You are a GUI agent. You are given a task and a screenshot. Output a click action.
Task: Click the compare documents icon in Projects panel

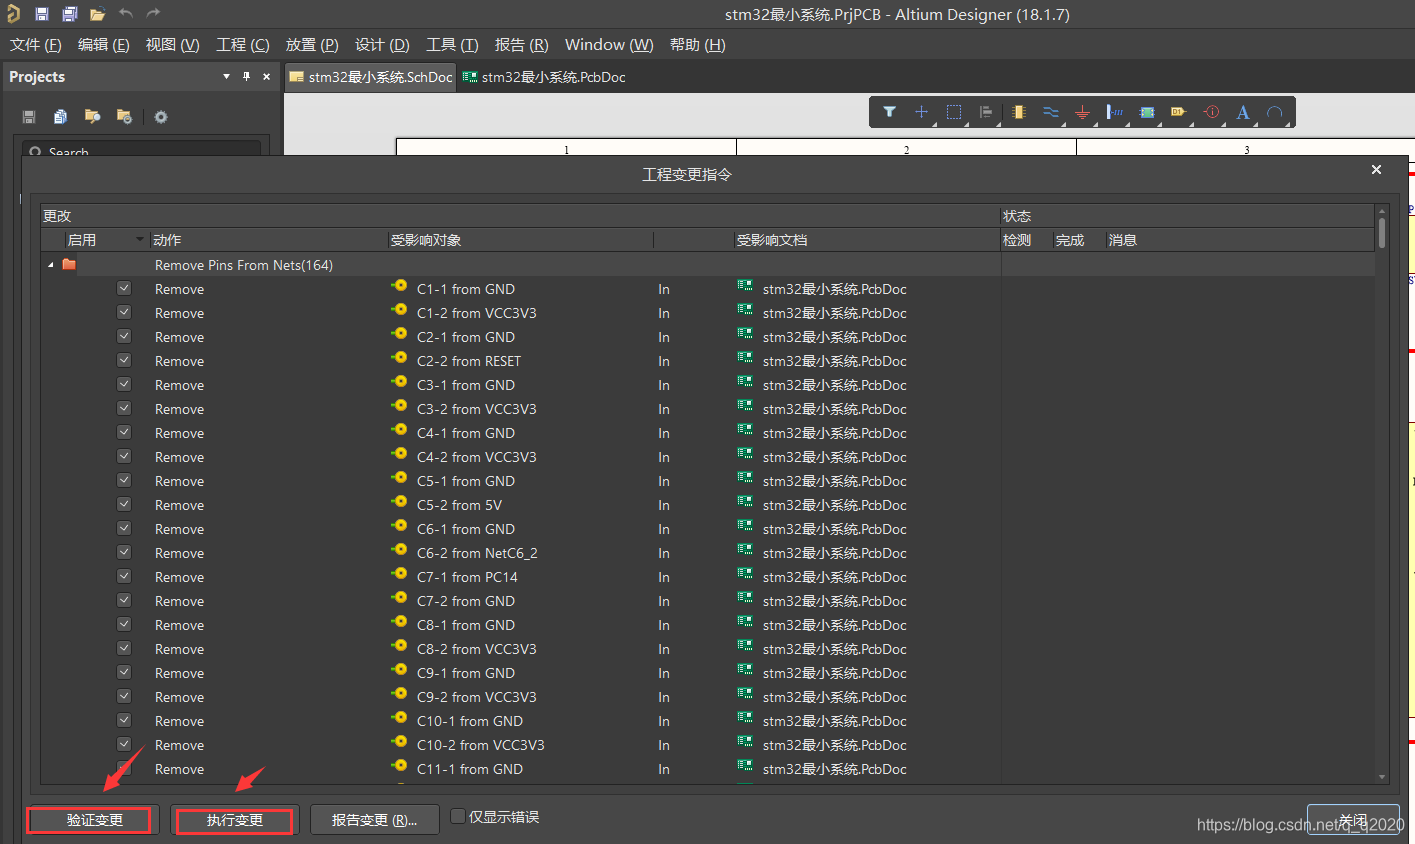(60, 117)
